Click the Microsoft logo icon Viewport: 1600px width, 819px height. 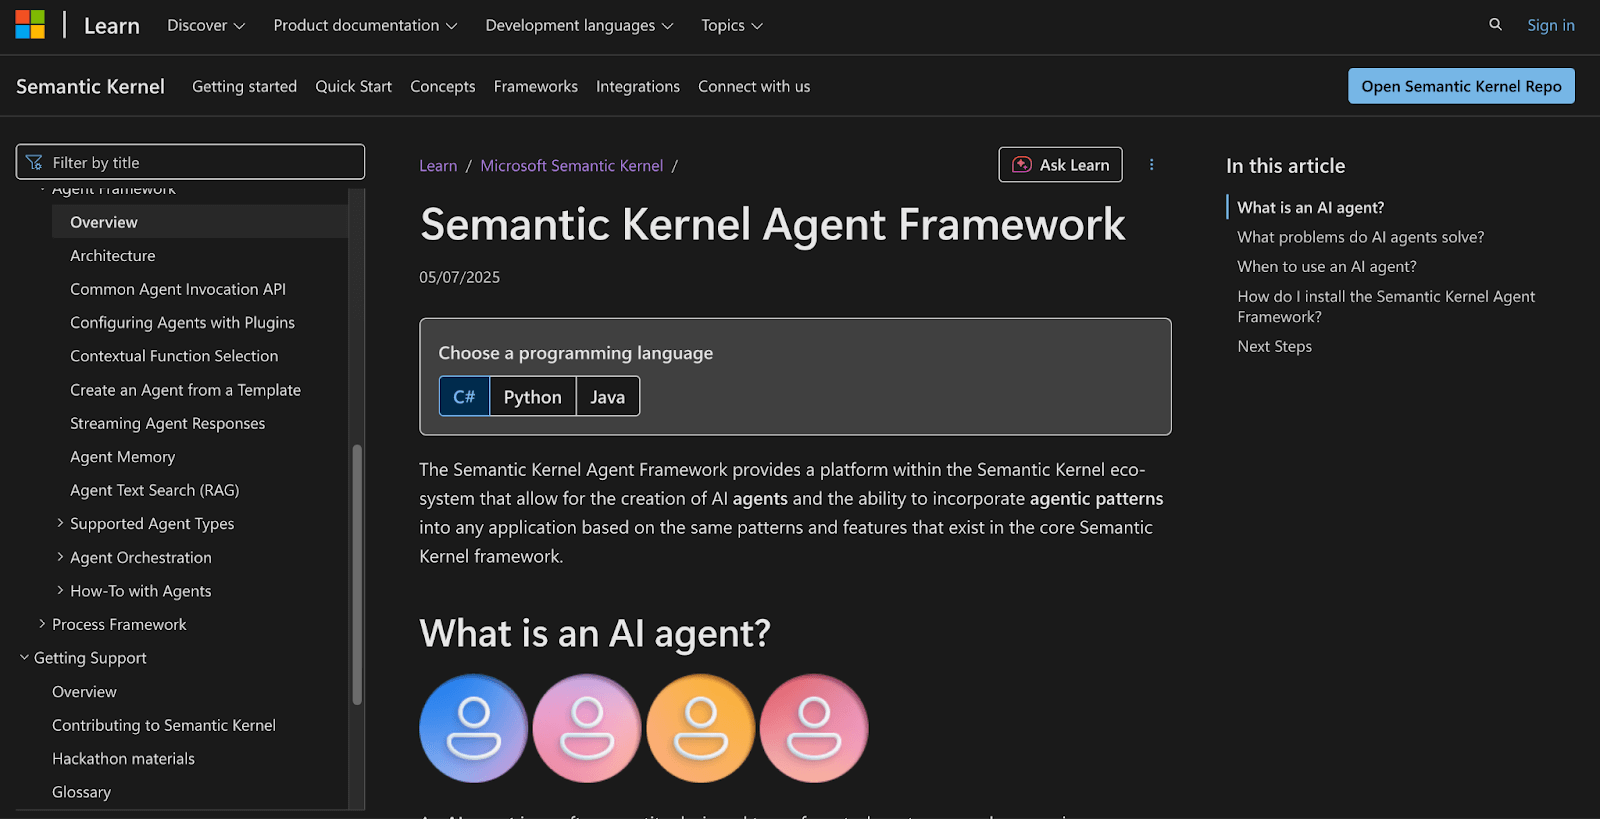30,25
